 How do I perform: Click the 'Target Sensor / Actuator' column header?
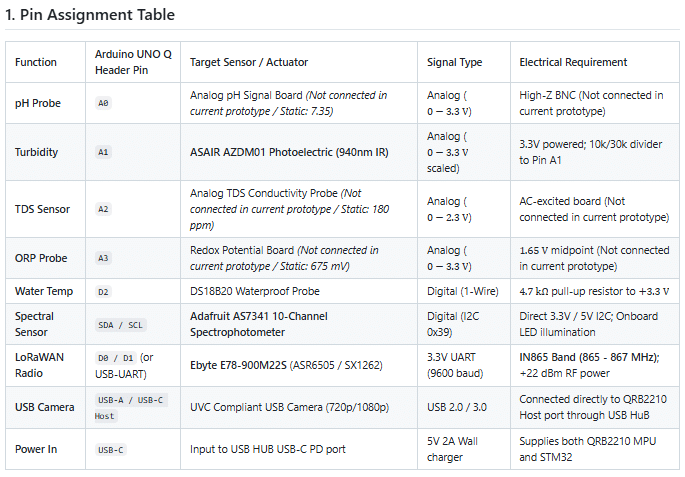coord(299,62)
